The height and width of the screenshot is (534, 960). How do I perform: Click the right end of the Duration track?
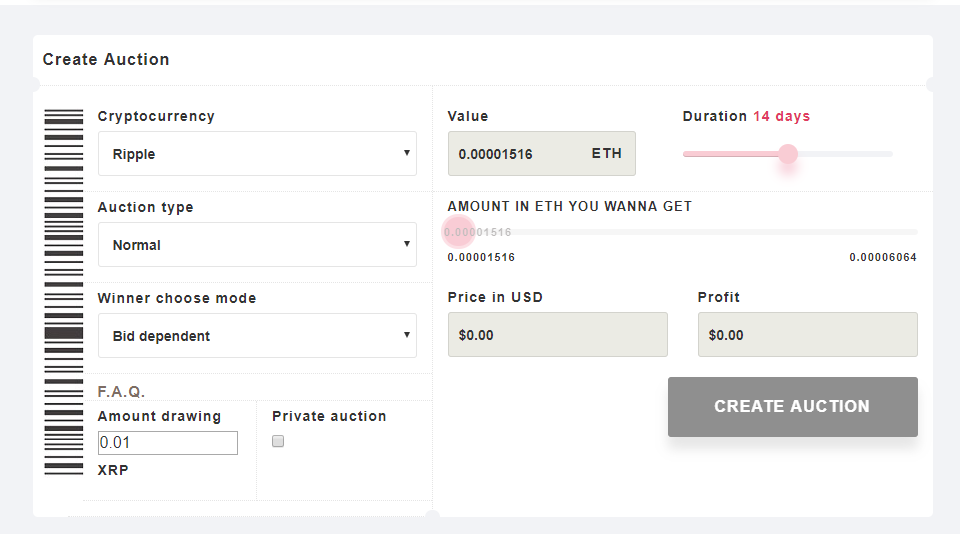pos(888,154)
